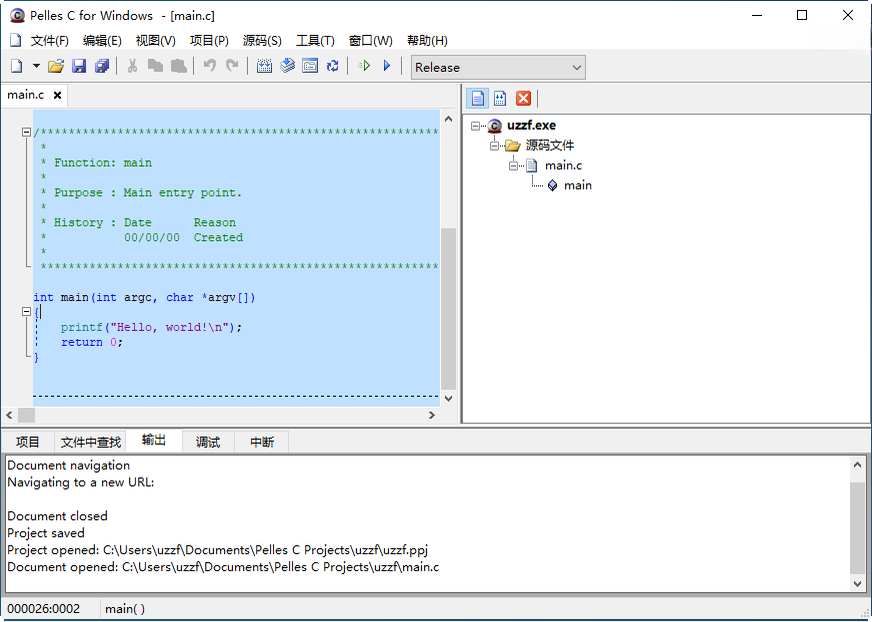This screenshot has height=622, width=872.
Task: Click the document view icon in project panel
Action: pyautogui.click(x=478, y=98)
